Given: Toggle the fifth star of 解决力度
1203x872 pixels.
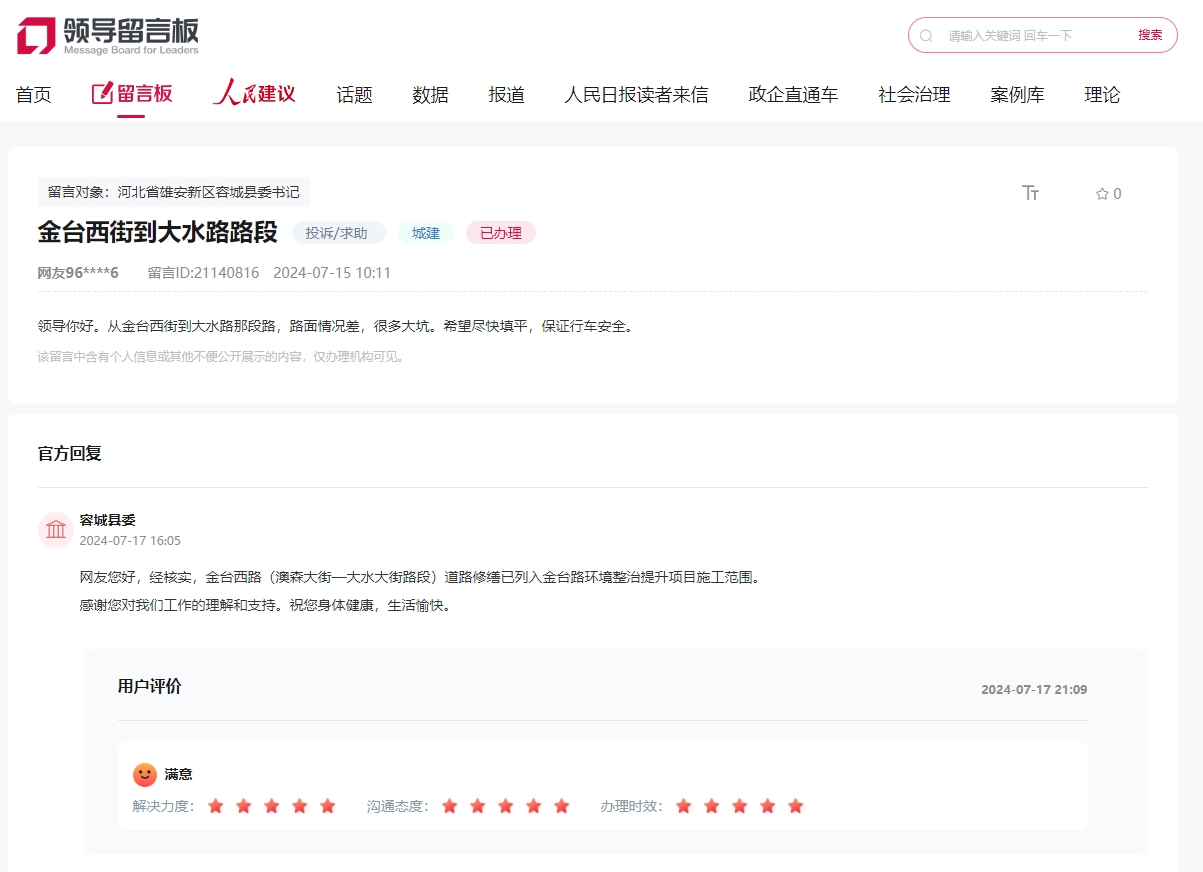Looking at the screenshot, I should point(327,804).
